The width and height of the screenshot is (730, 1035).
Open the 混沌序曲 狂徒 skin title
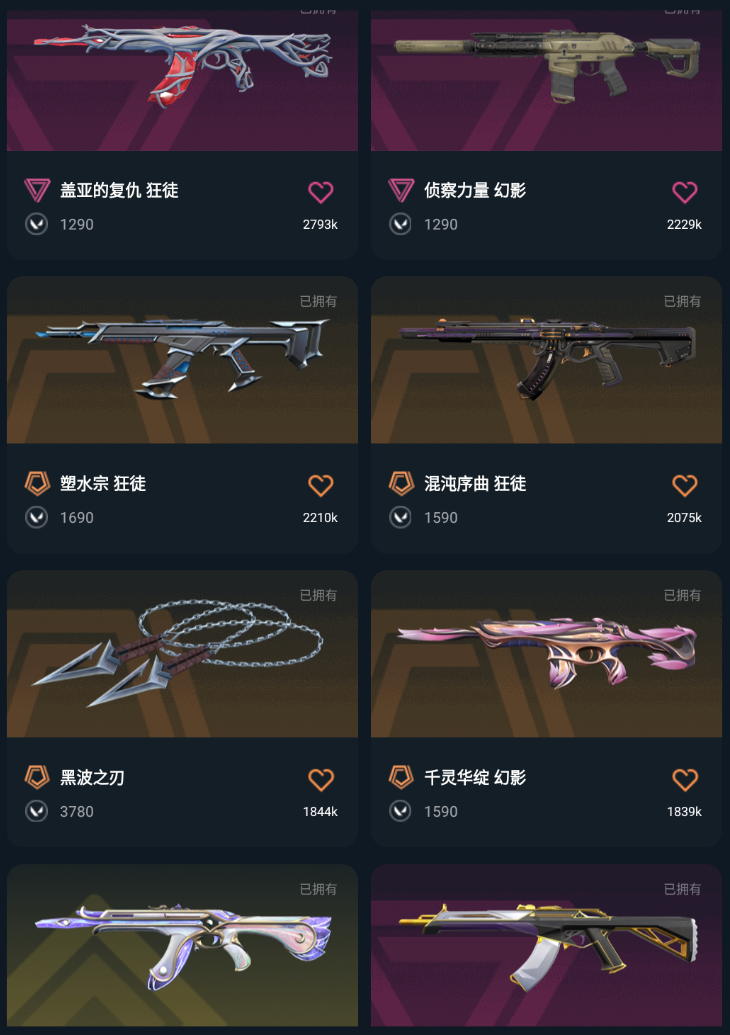point(475,484)
